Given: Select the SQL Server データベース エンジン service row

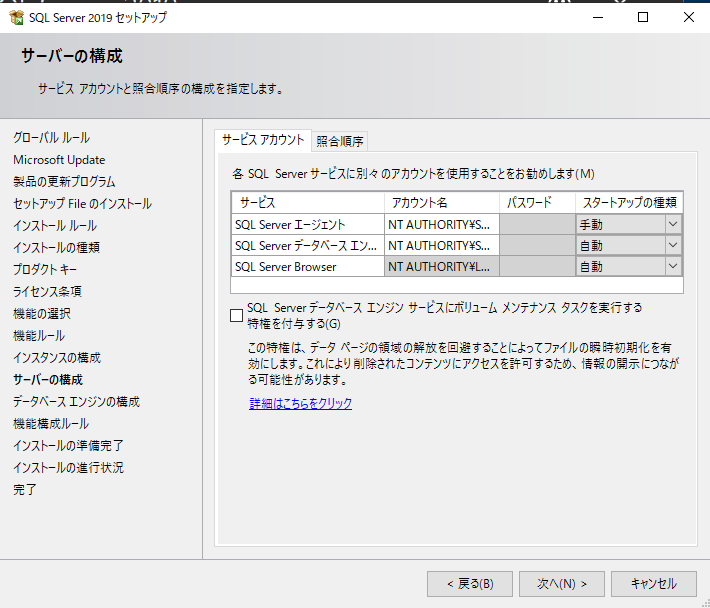Looking at the screenshot, I should coord(308,246).
